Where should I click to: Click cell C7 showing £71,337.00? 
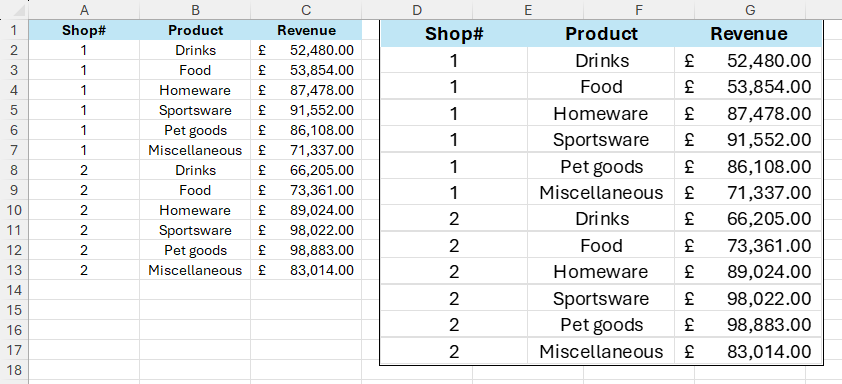click(x=306, y=150)
